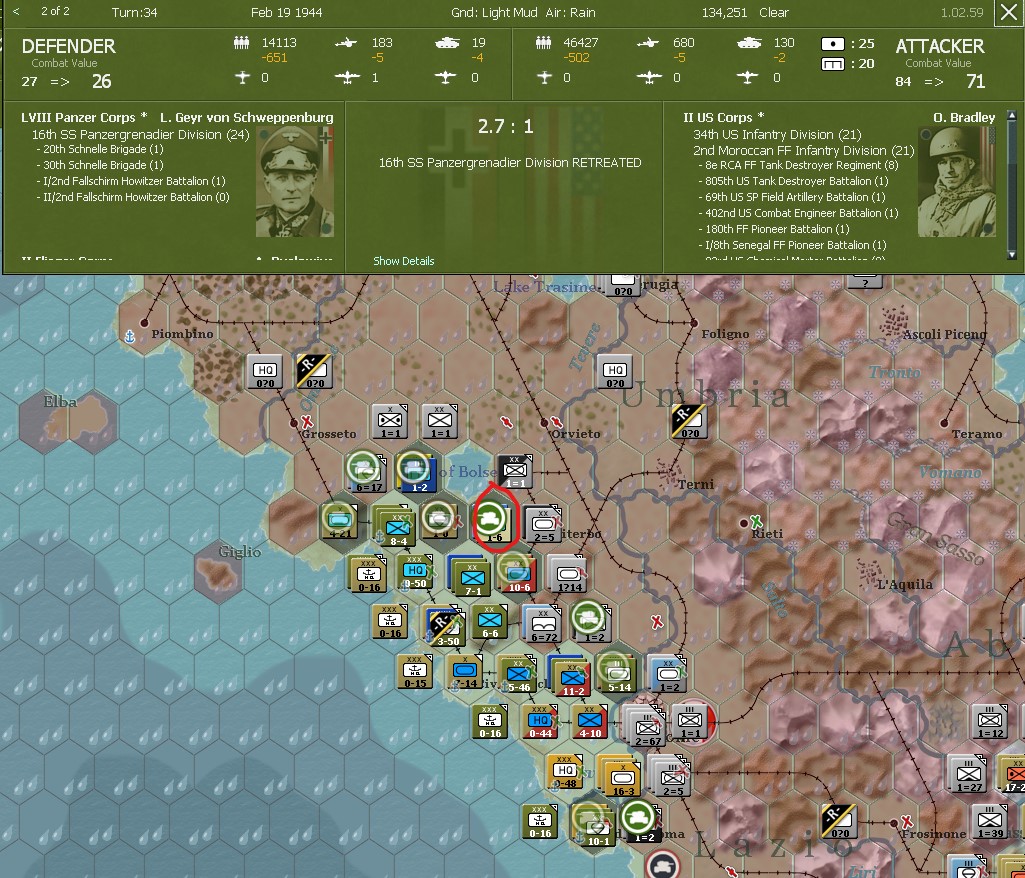This screenshot has height=878, width=1025.
Task: Click the Grosseto city marker
Action: [294, 423]
